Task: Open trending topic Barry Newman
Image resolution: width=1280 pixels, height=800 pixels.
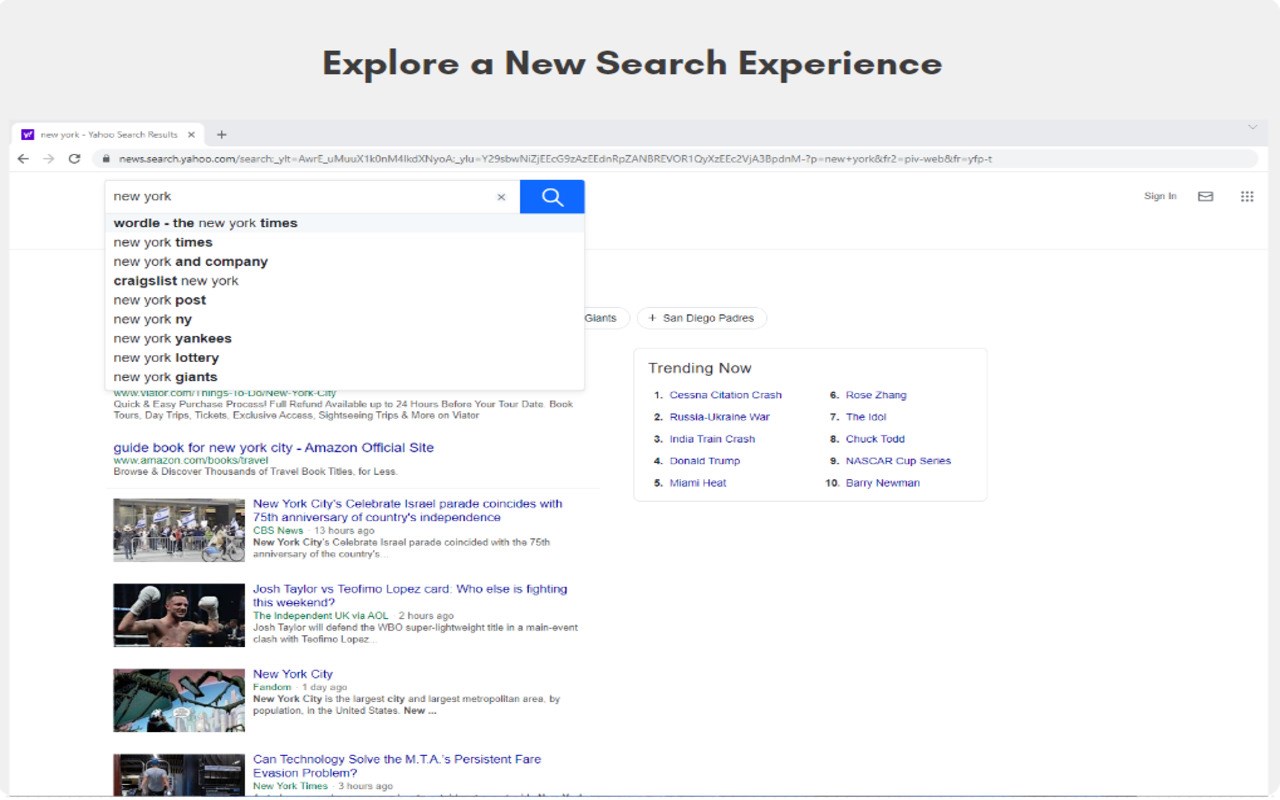Action: (882, 483)
